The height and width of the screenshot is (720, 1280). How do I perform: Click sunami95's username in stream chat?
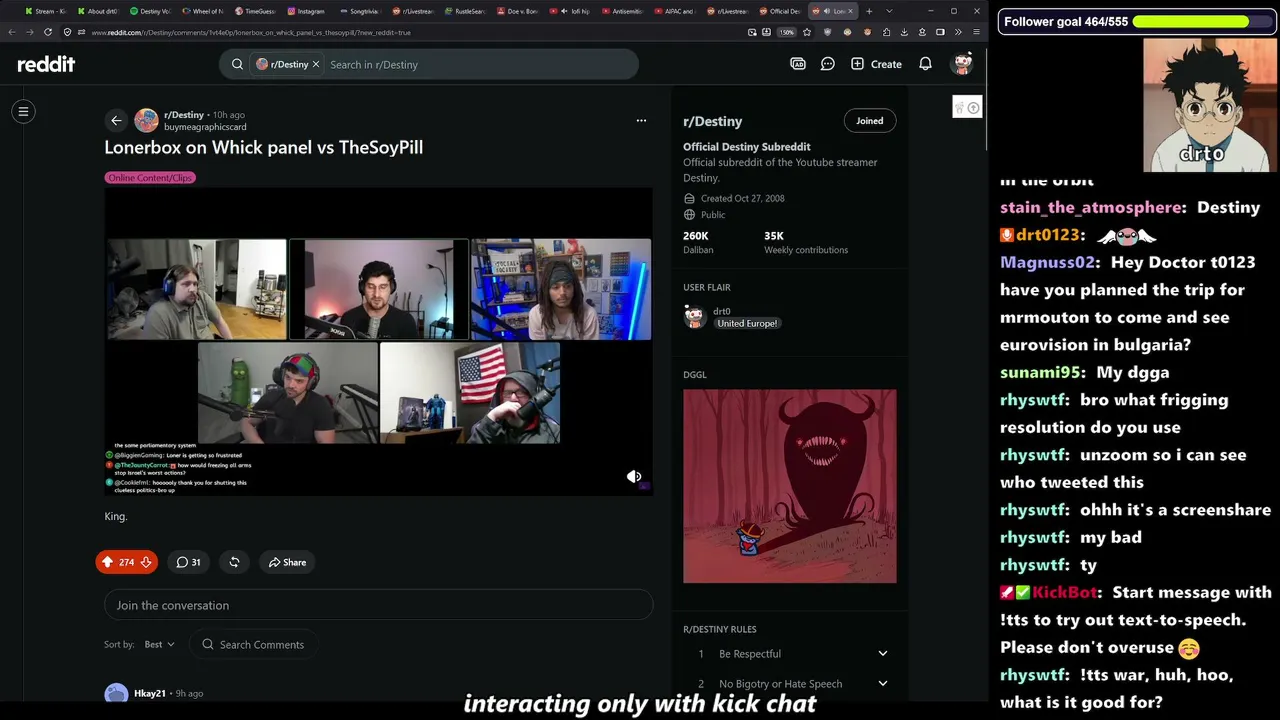pos(1041,372)
